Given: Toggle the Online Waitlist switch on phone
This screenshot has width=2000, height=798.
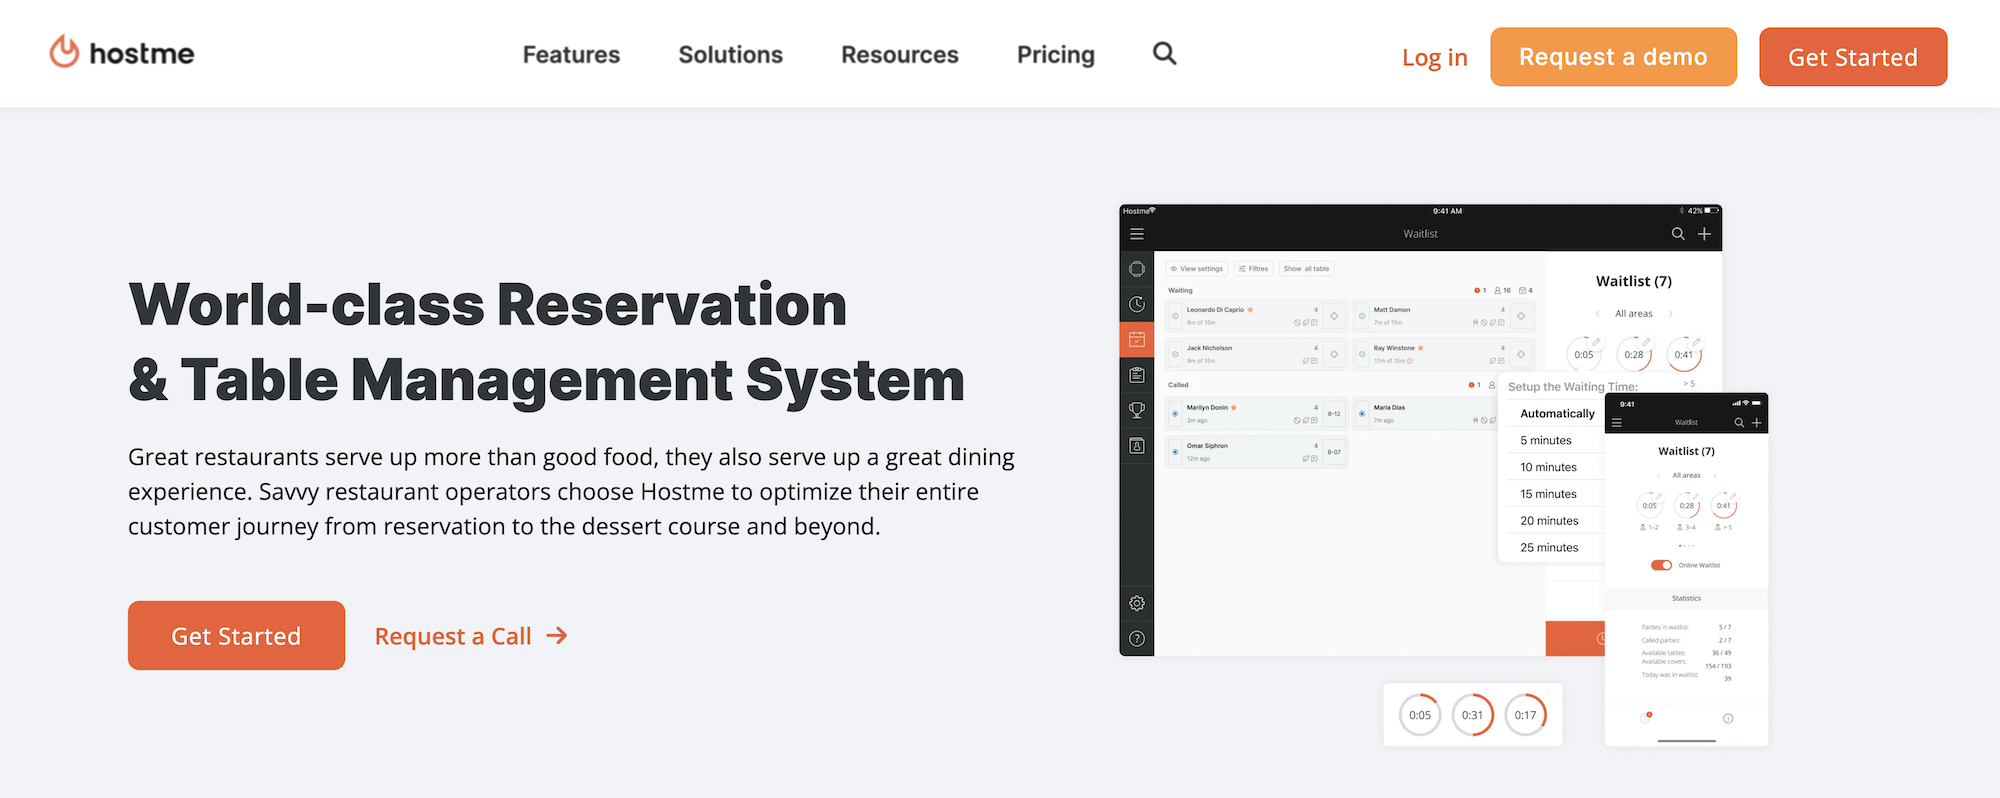Looking at the screenshot, I should coord(1661,565).
